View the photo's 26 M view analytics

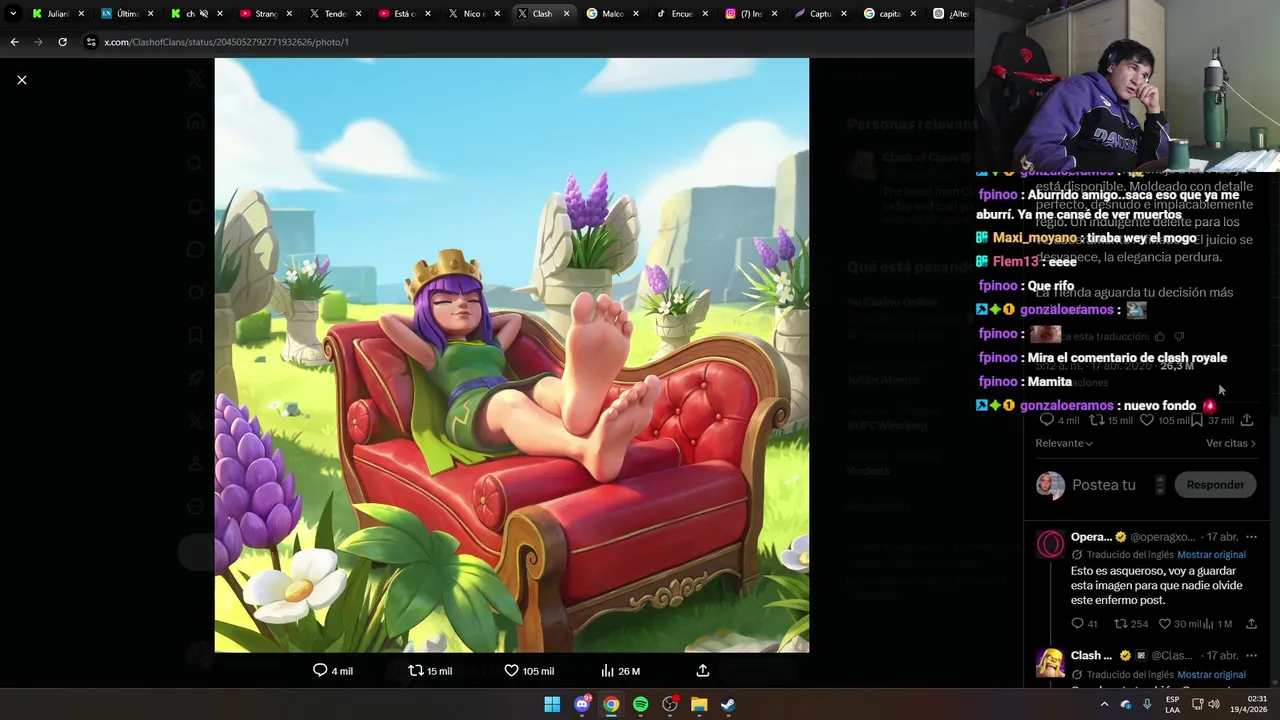tap(620, 671)
